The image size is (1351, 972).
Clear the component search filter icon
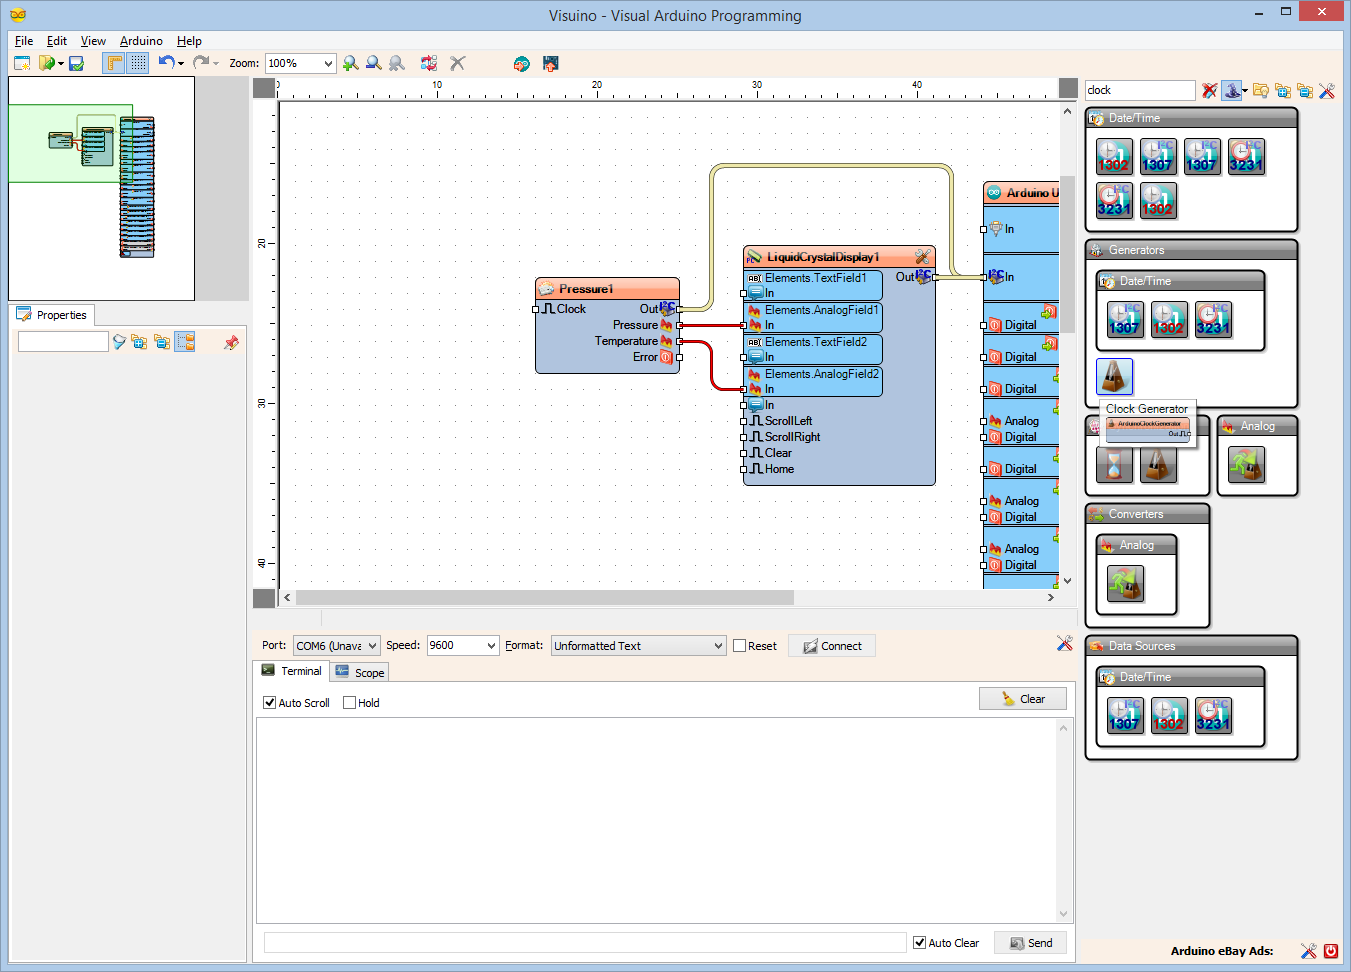[1209, 91]
